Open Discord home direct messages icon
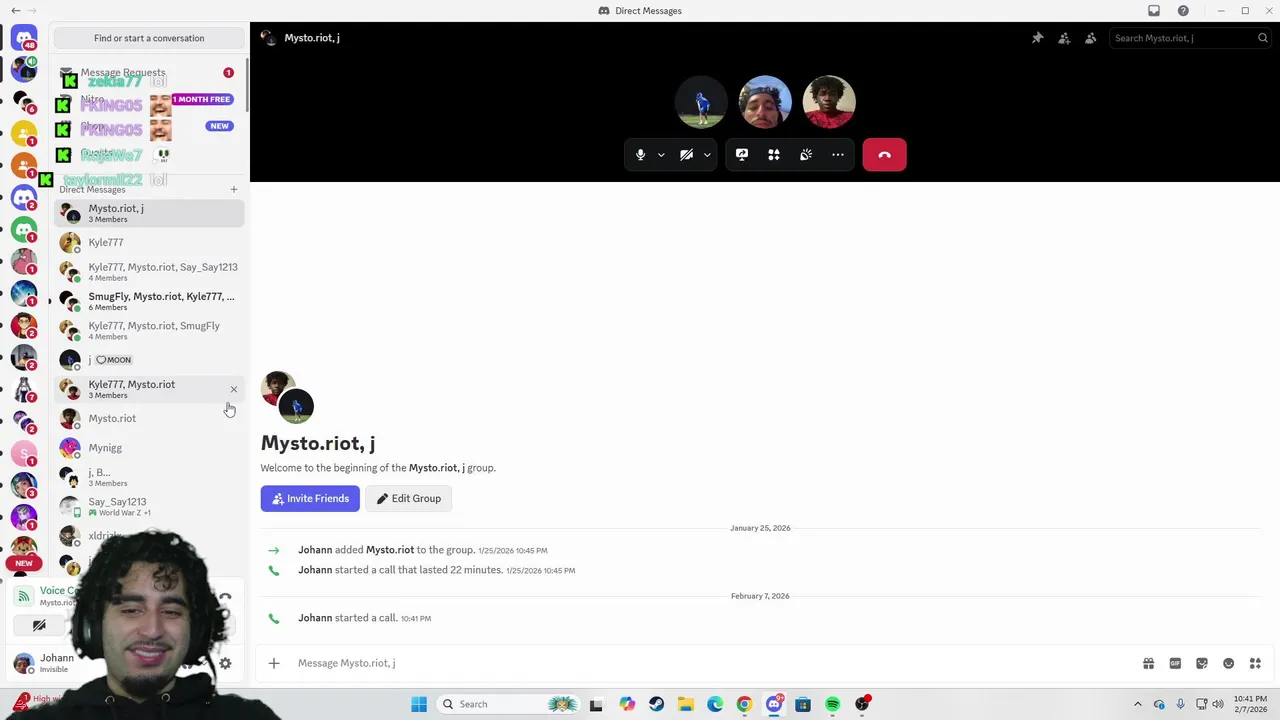This screenshot has width=1280, height=720. (24, 38)
